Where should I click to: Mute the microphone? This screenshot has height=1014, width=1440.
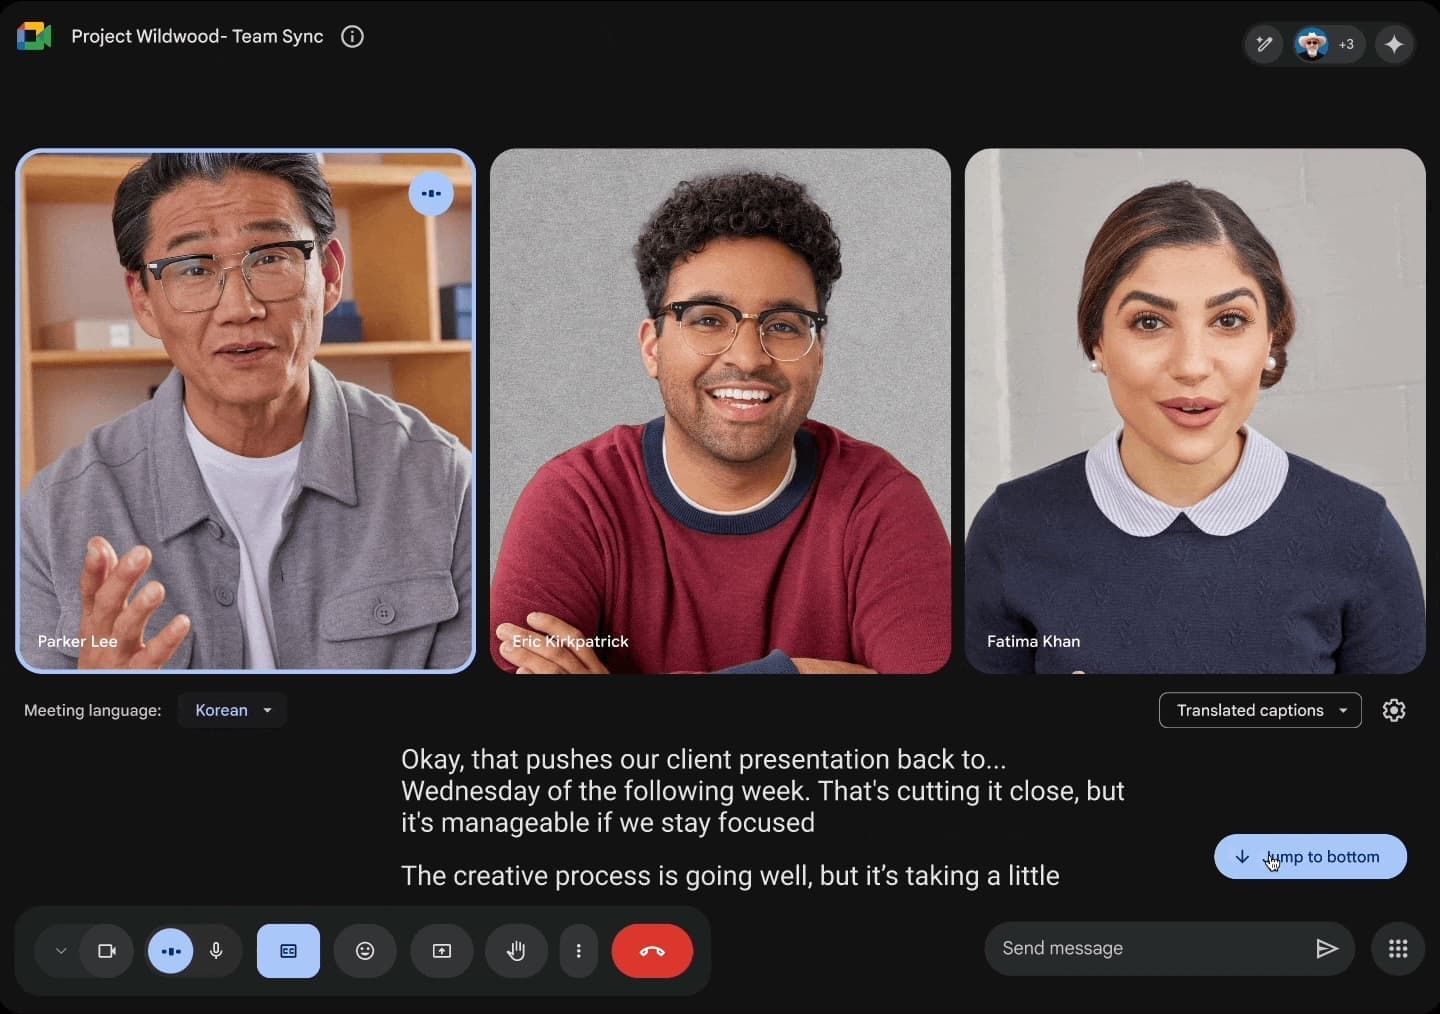[216, 951]
